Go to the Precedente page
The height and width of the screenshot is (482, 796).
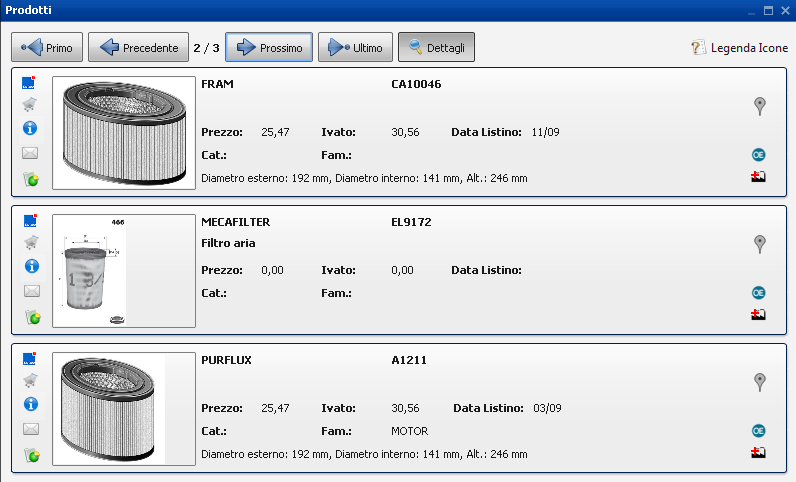click(138, 47)
